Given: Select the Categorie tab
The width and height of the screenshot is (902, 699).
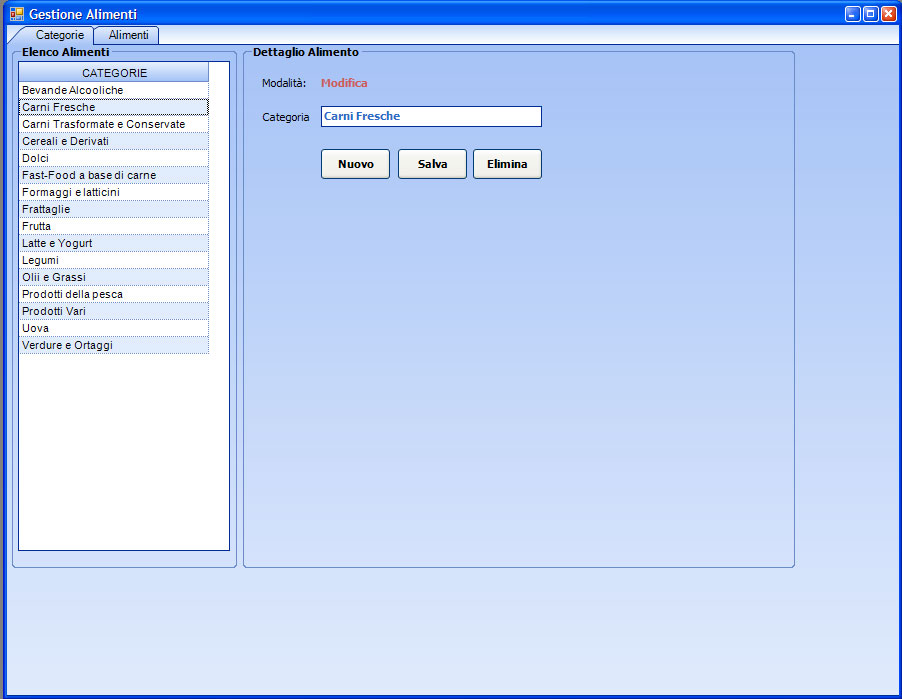Looking at the screenshot, I should [59, 35].
